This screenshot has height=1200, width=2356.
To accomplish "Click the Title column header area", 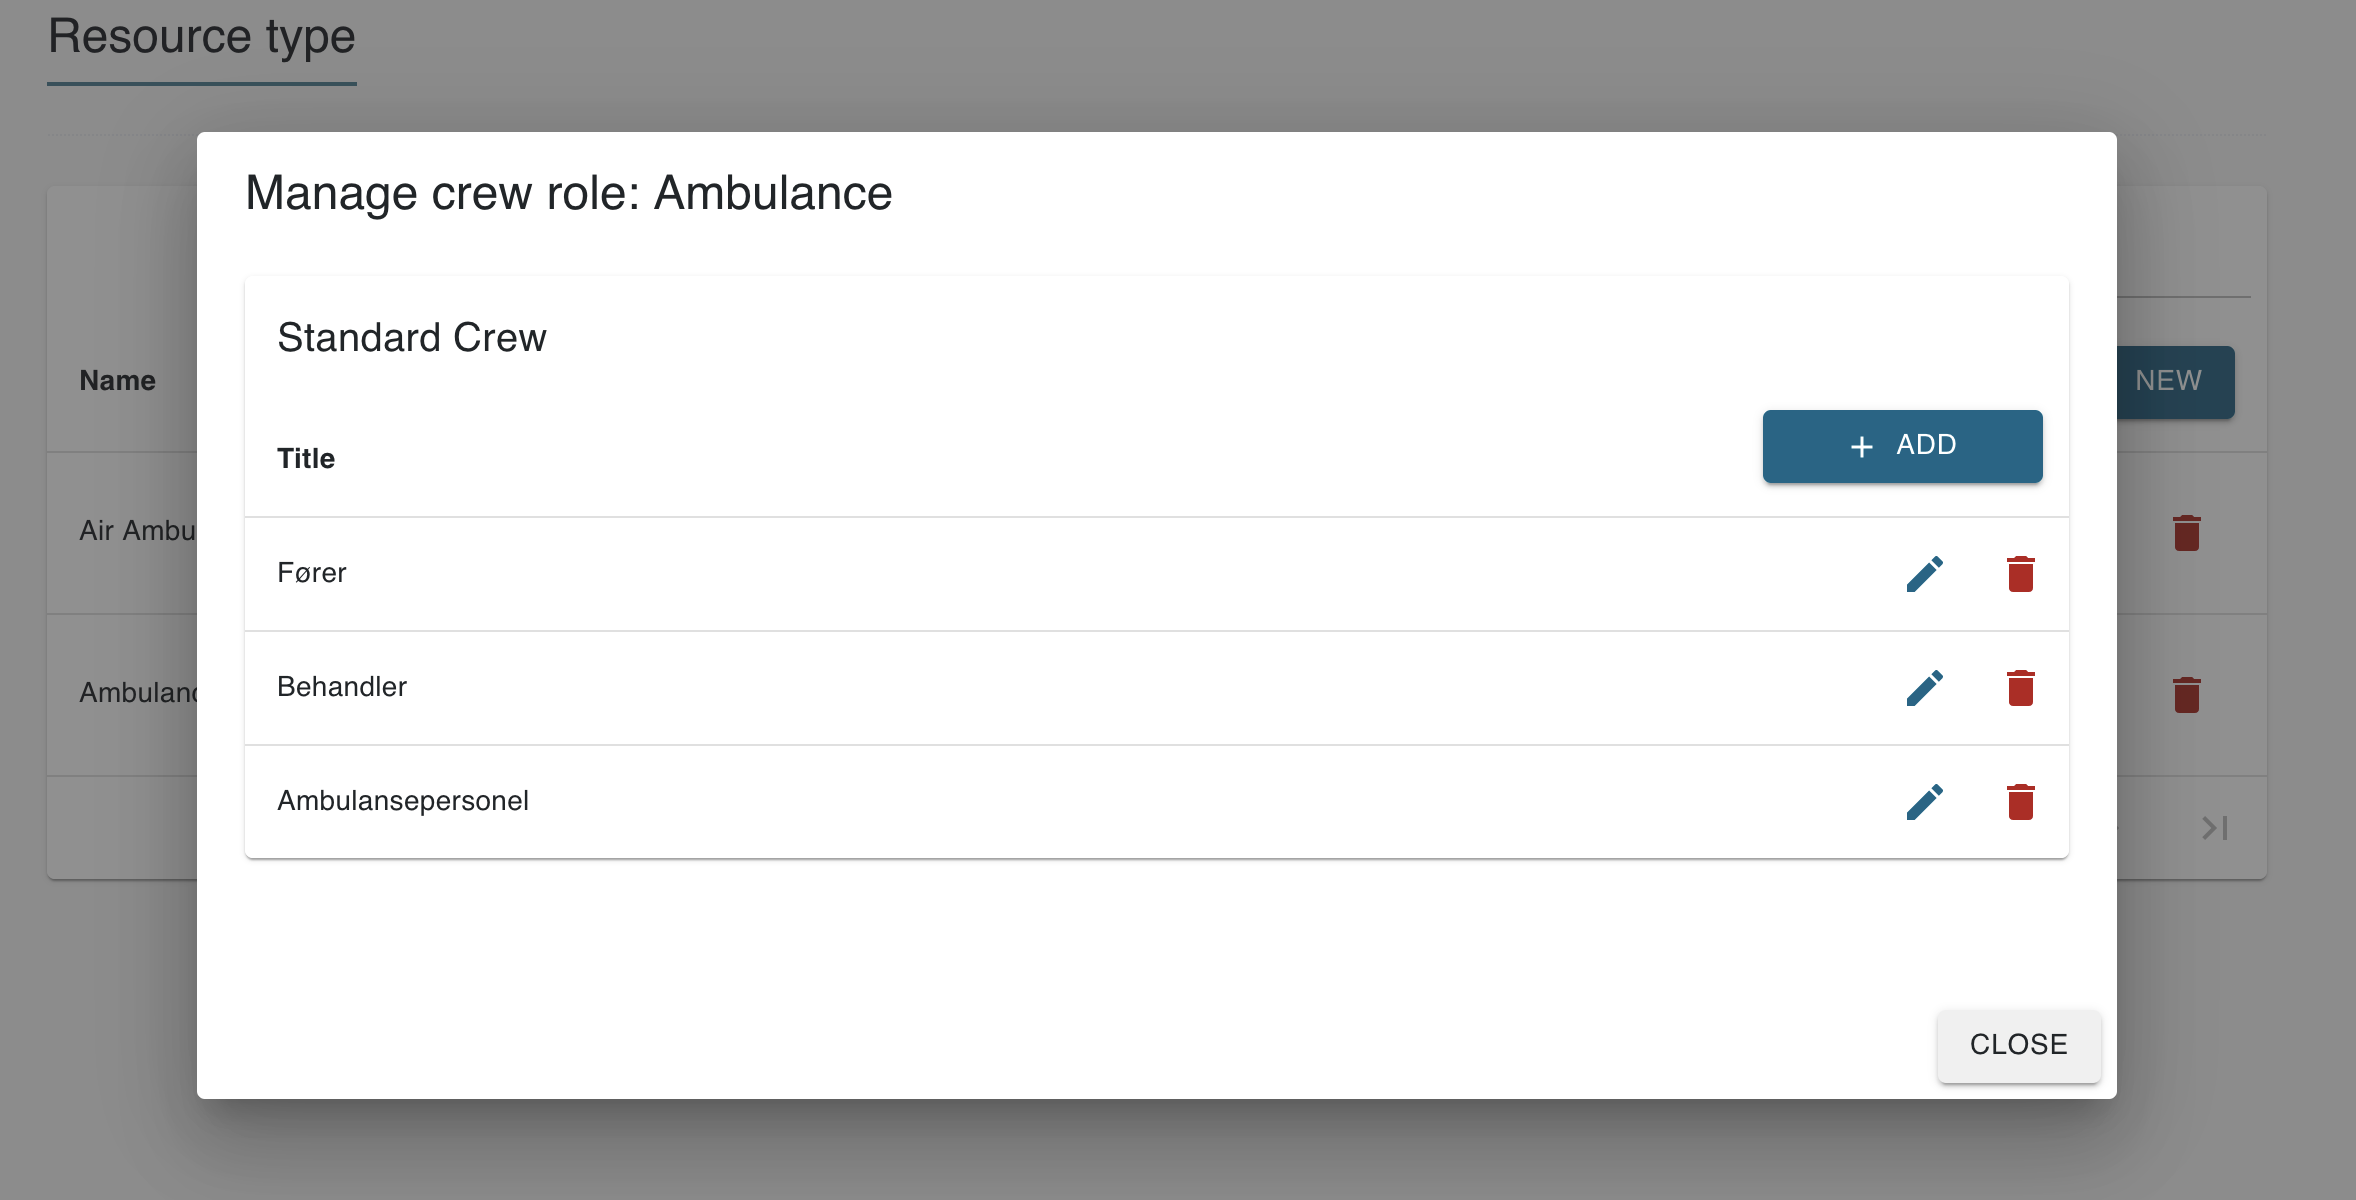I will click(x=306, y=458).
